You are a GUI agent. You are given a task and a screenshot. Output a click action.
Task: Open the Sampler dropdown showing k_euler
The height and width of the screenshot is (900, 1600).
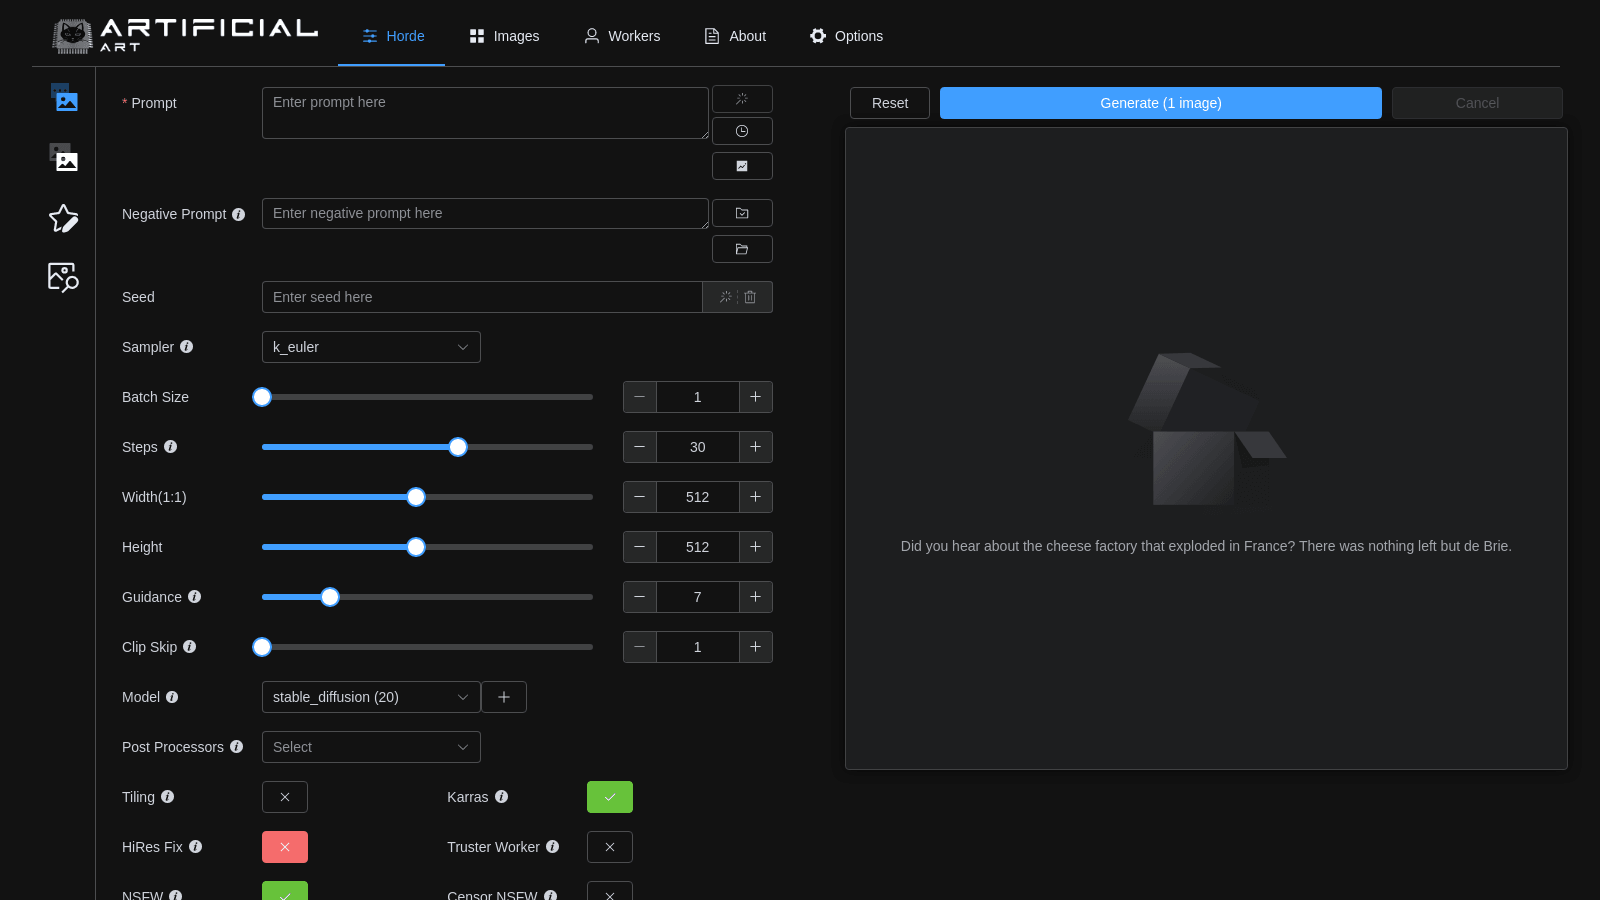point(371,347)
